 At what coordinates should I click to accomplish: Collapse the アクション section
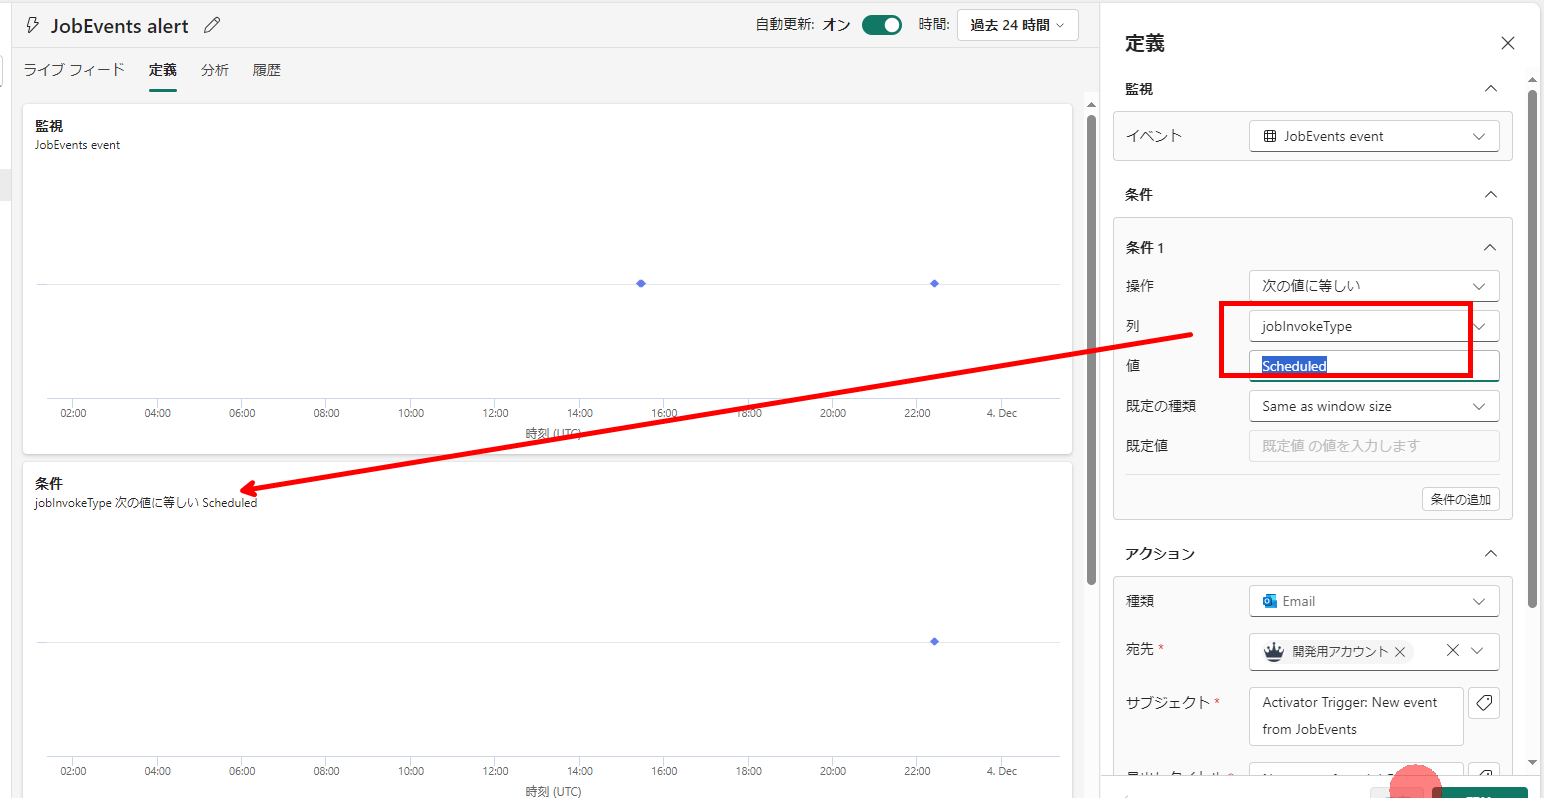[x=1490, y=553]
